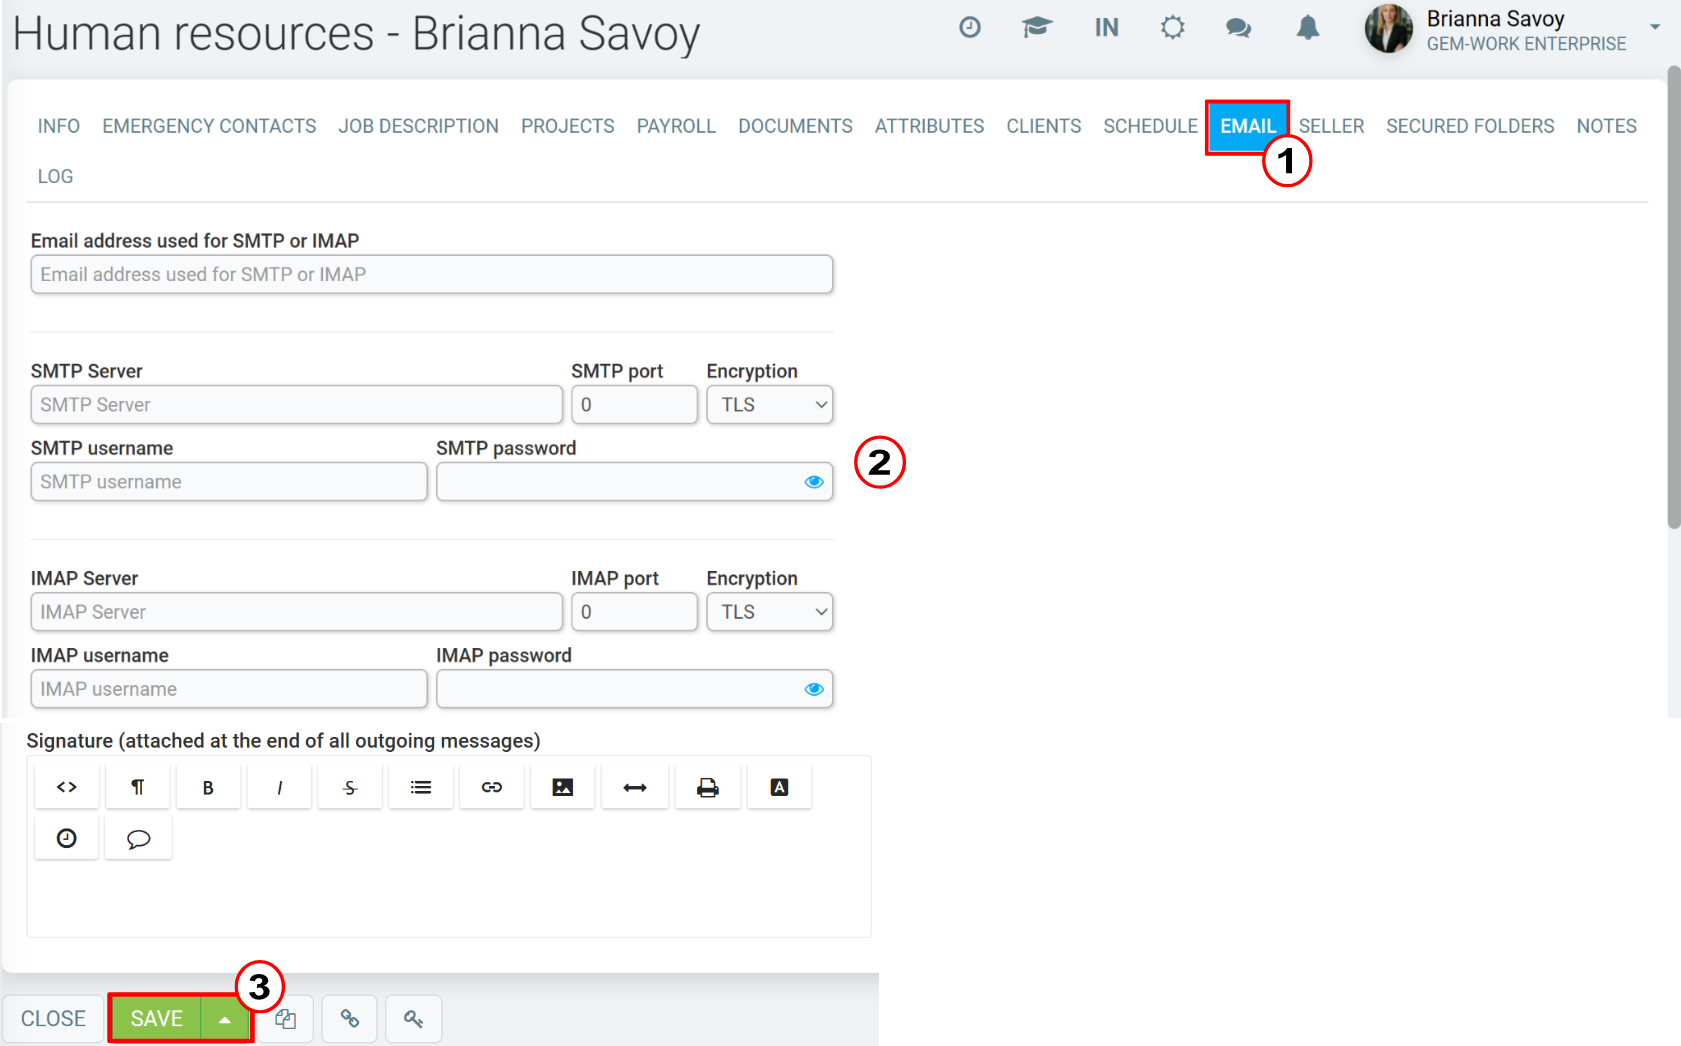
Task: Open SMTP Encryption TLS dropdown
Action: [x=770, y=405]
